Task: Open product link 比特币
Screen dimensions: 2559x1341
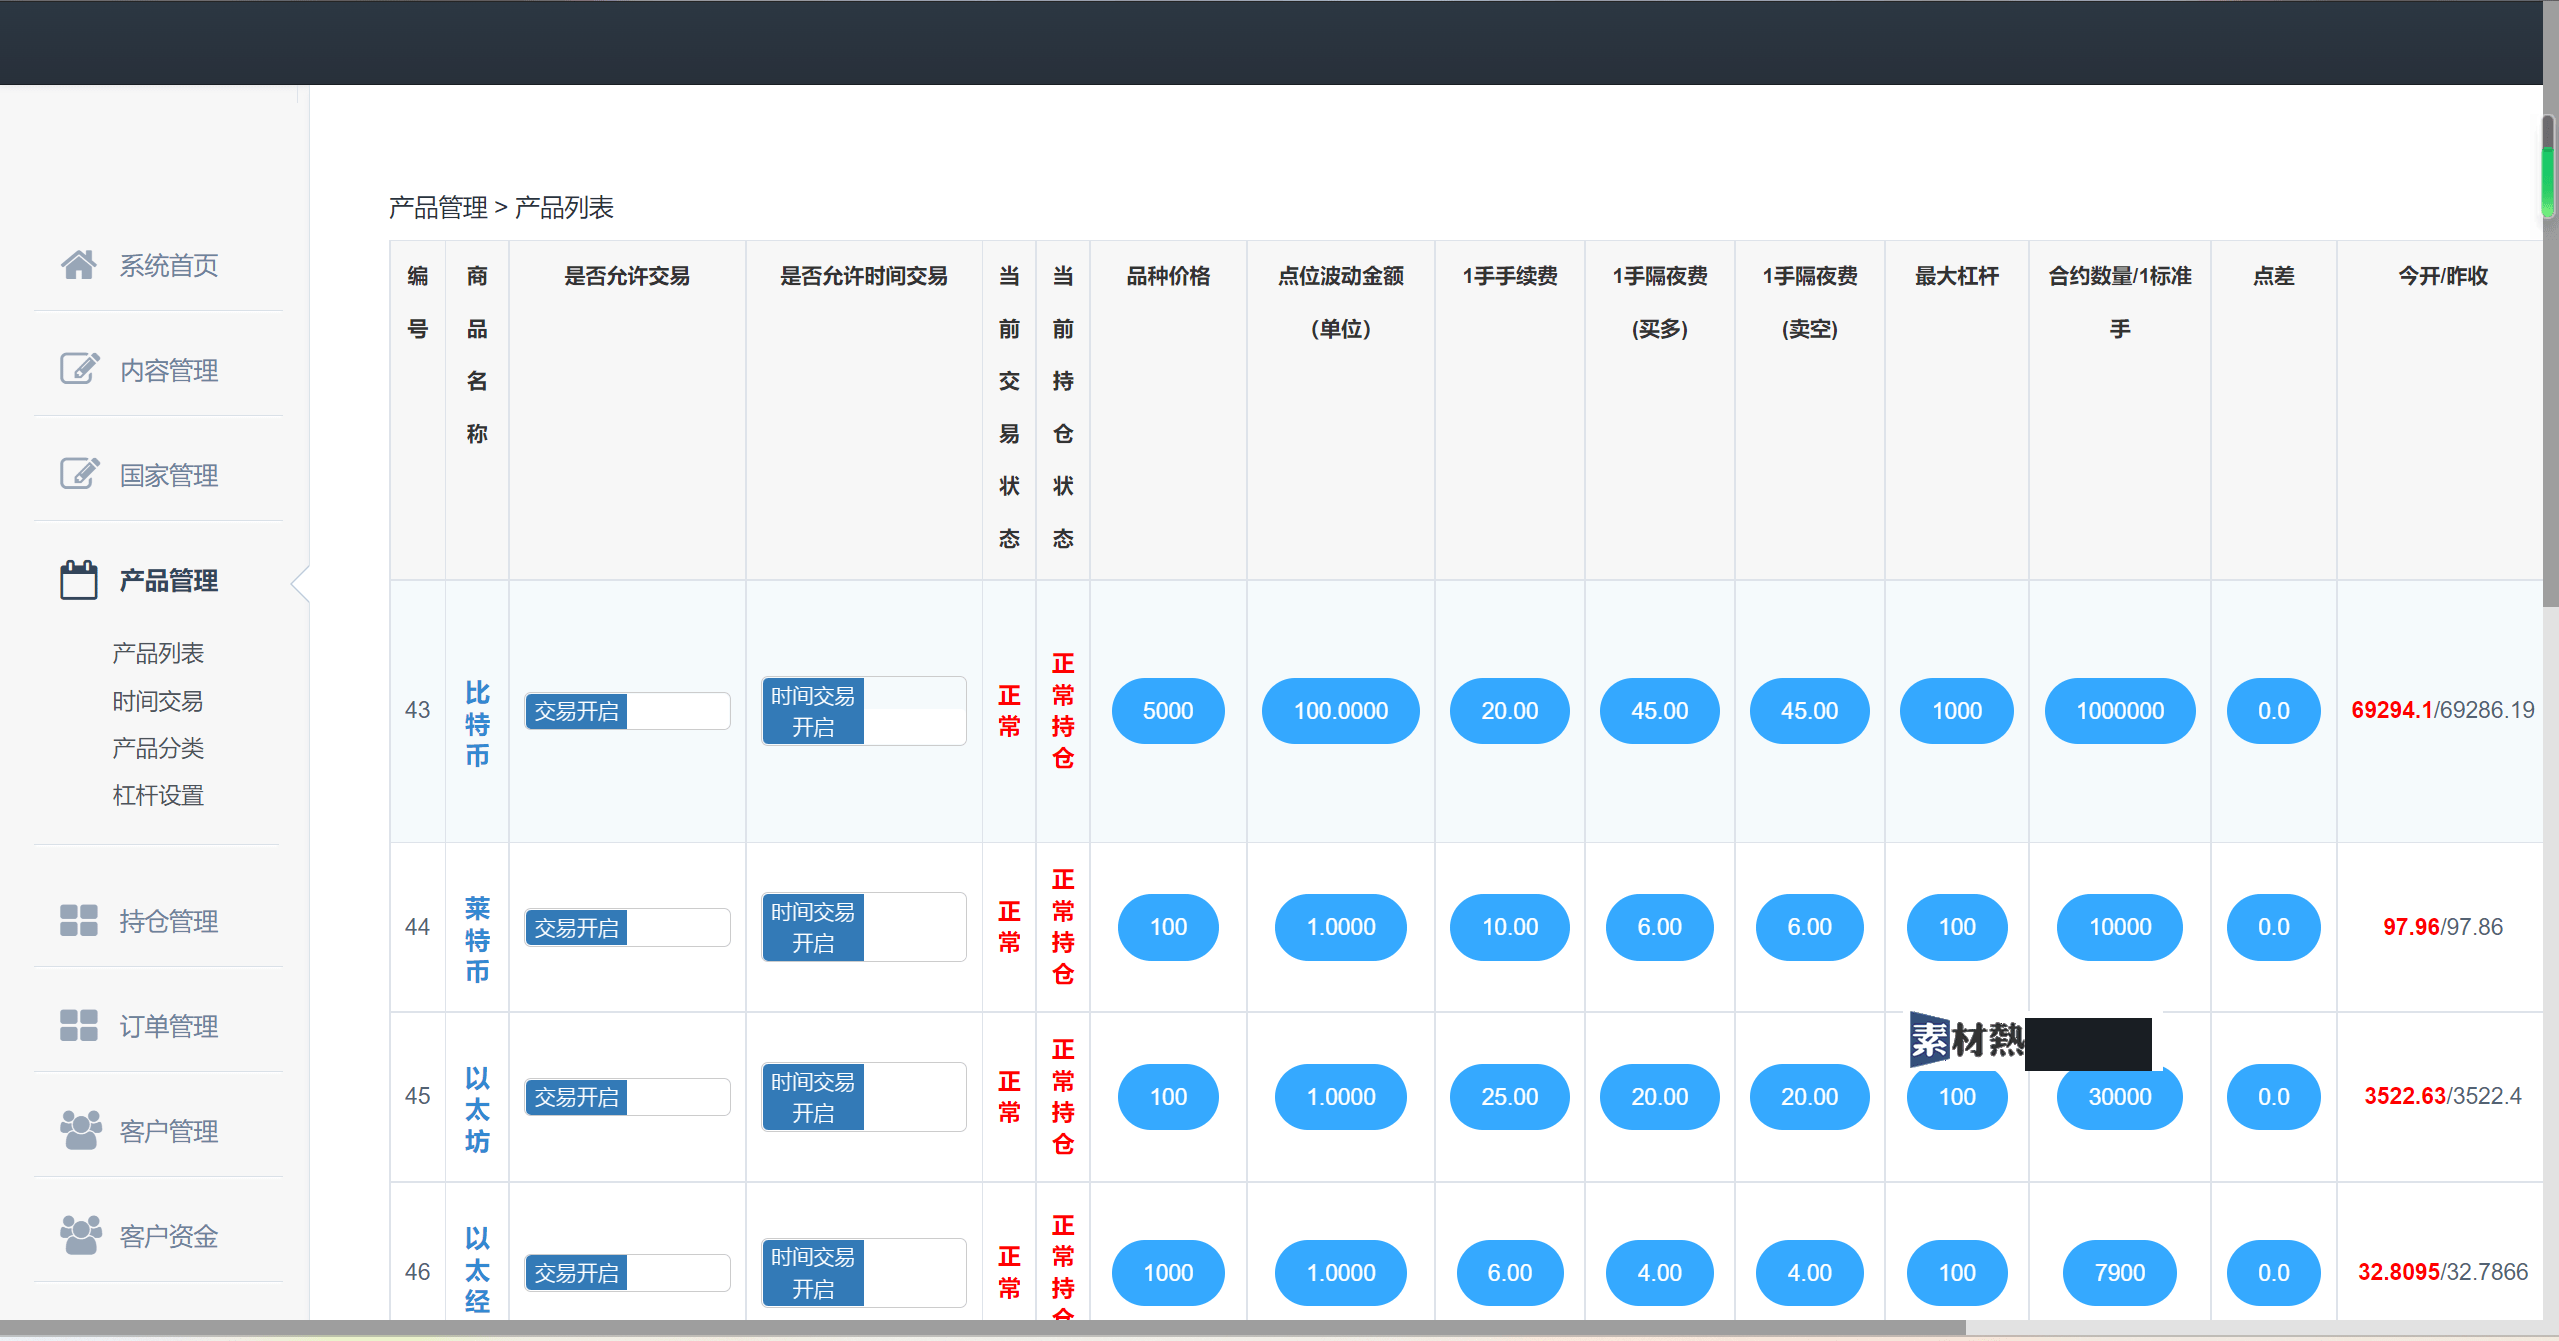Action: coord(478,724)
